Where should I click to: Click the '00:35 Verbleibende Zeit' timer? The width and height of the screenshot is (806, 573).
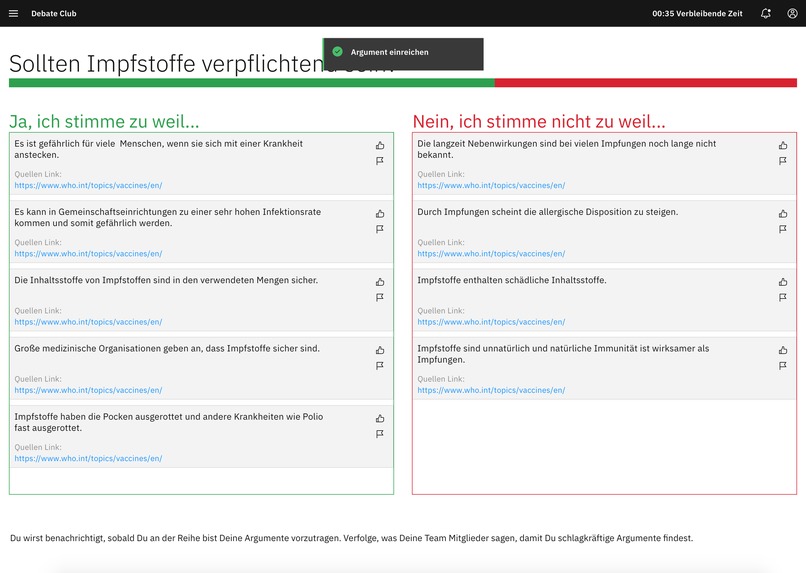[697, 13]
